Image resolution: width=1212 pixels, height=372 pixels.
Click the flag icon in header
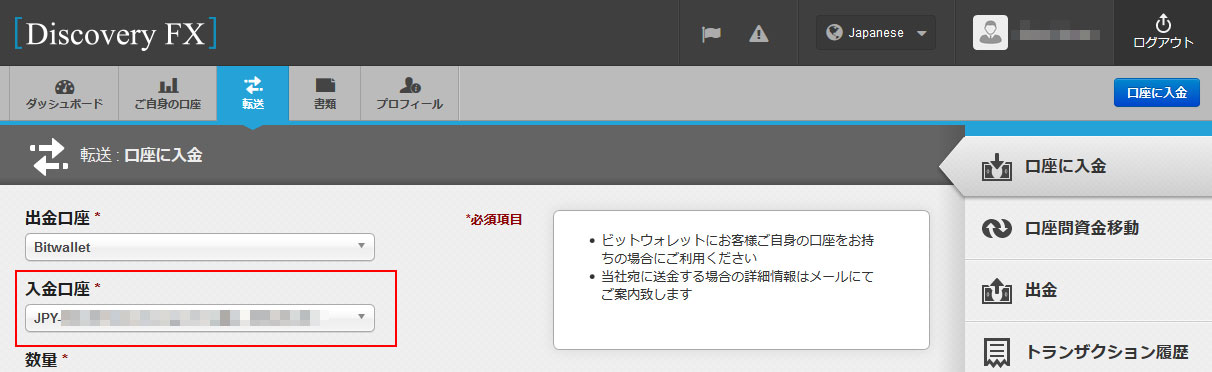point(711,33)
